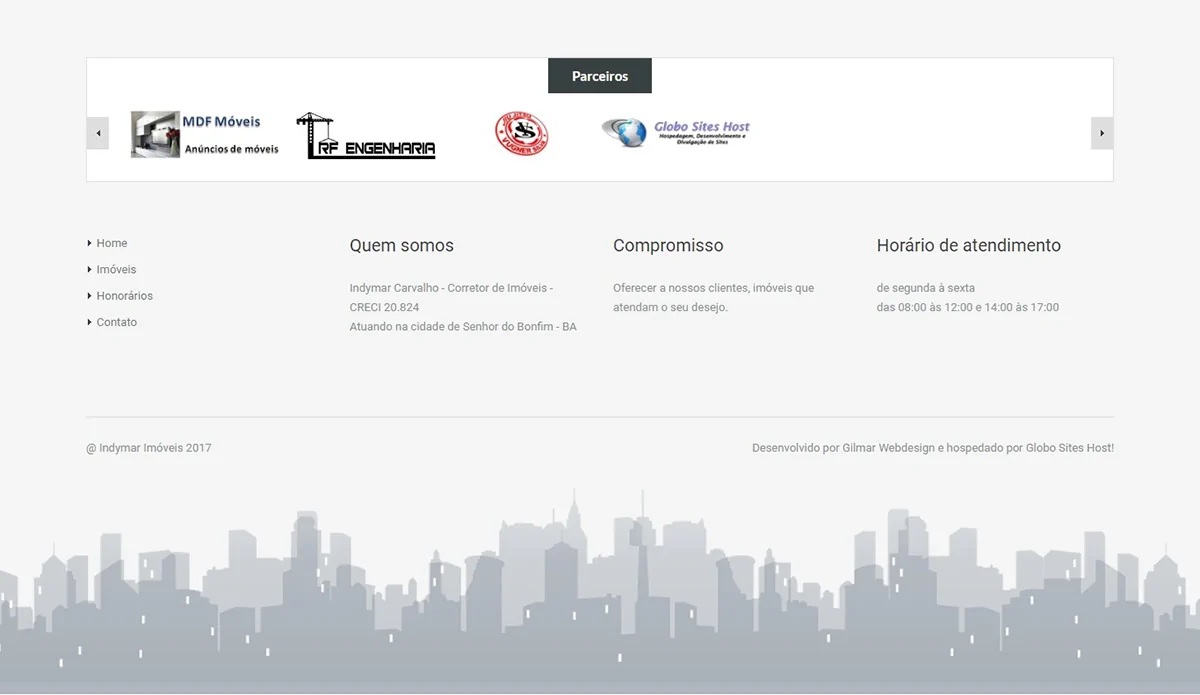Image resolution: width=1200 pixels, height=695 pixels.
Task: Go to Home in the footer menu
Action: pyautogui.click(x=112, y=243)
